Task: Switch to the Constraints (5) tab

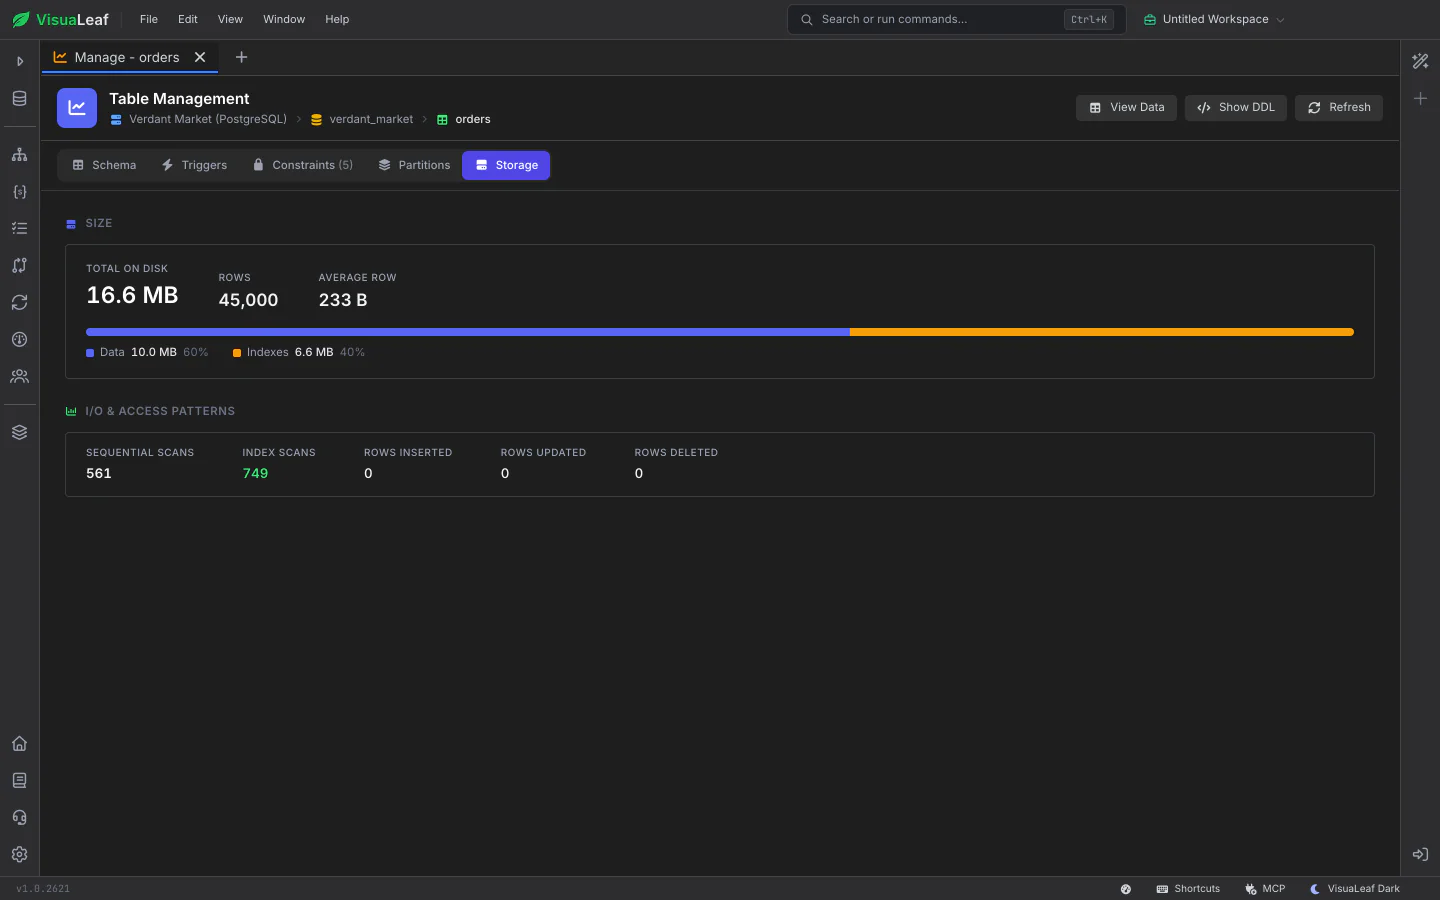Action: click(303, 165)
